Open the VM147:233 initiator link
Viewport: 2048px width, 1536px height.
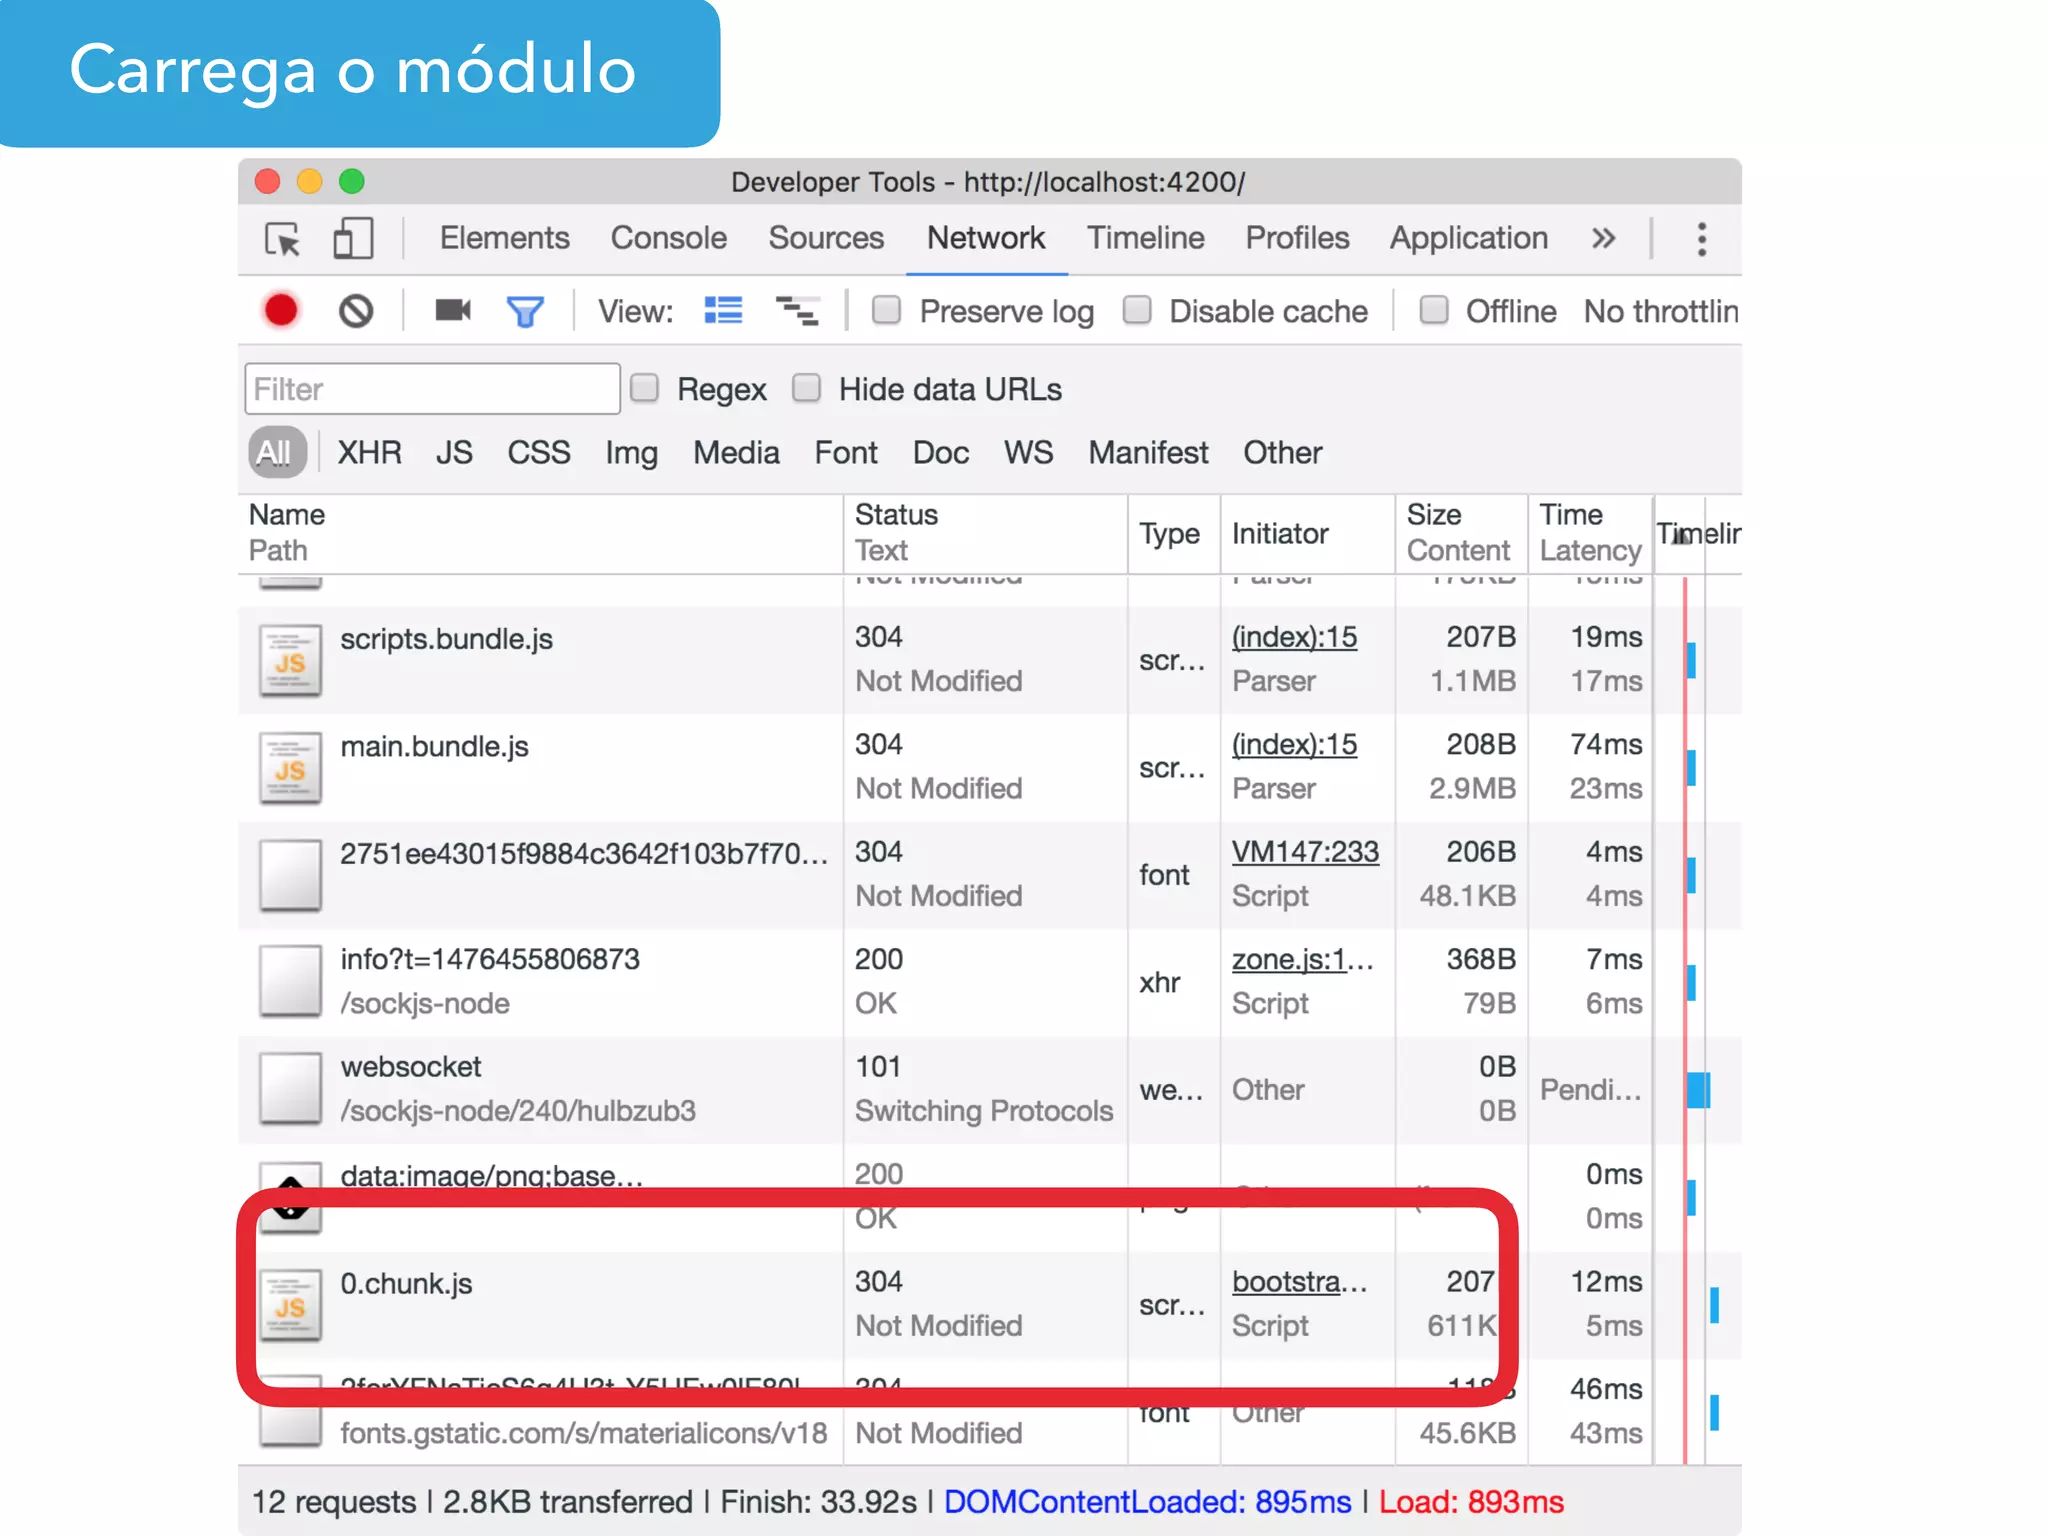(x=1305, y=852)
